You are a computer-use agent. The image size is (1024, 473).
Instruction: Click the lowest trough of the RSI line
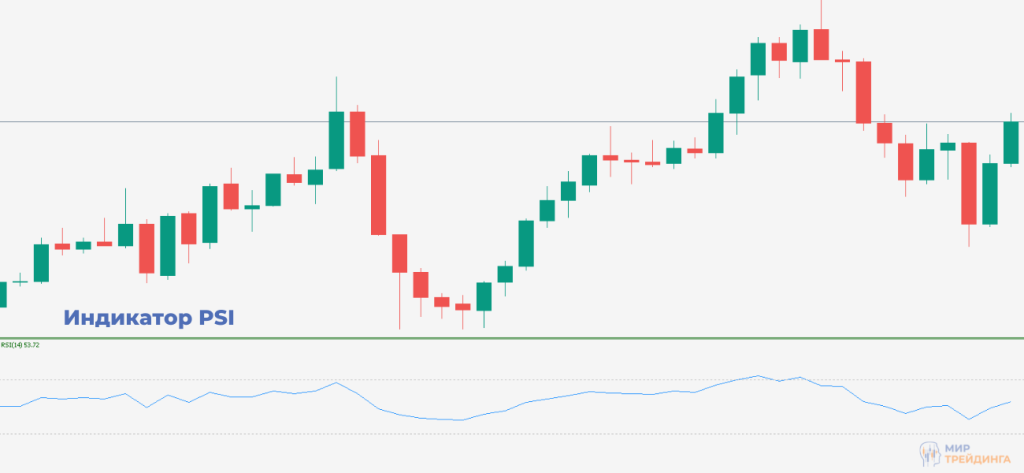(x=458, y=420)
